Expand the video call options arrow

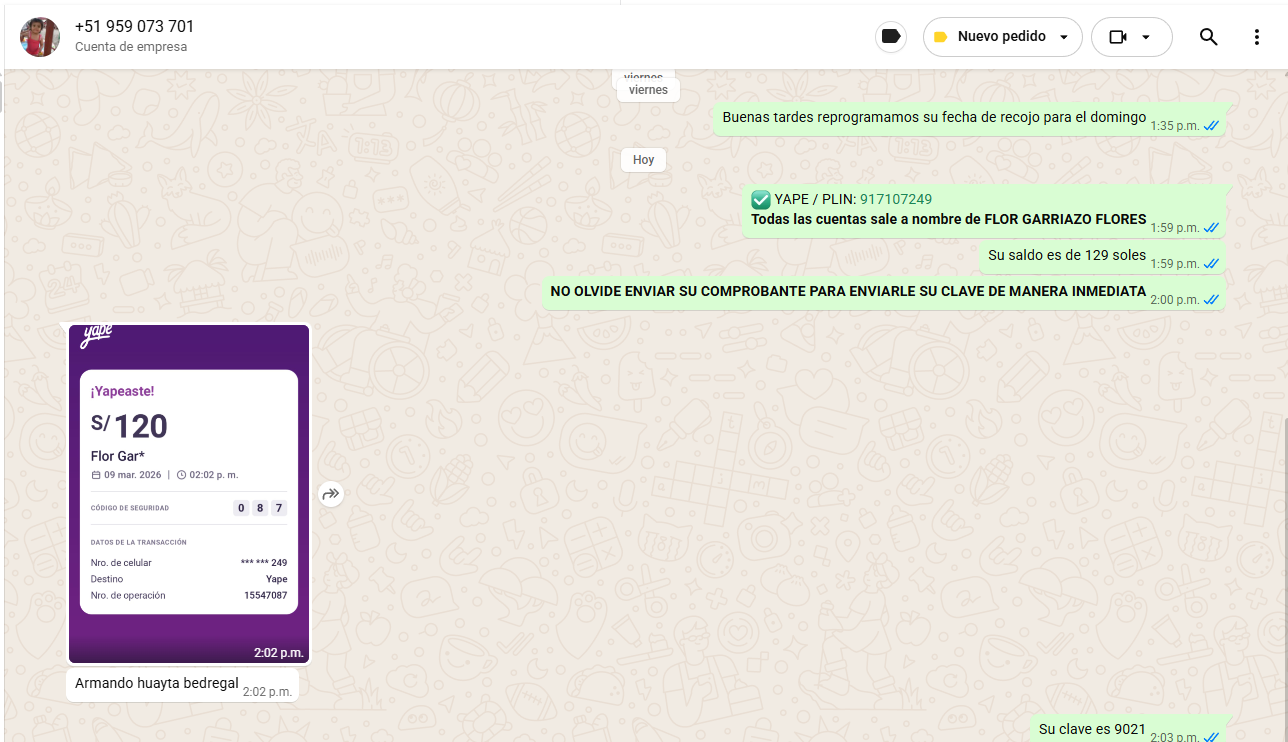click(1146, 37)
